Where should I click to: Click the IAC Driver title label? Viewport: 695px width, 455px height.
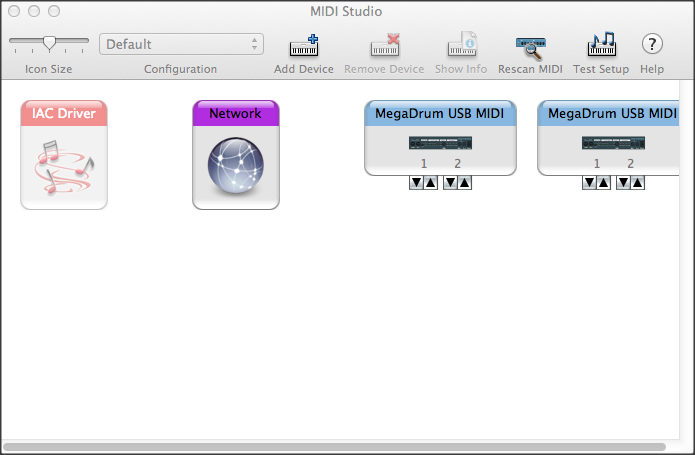(x=64, y=113)
